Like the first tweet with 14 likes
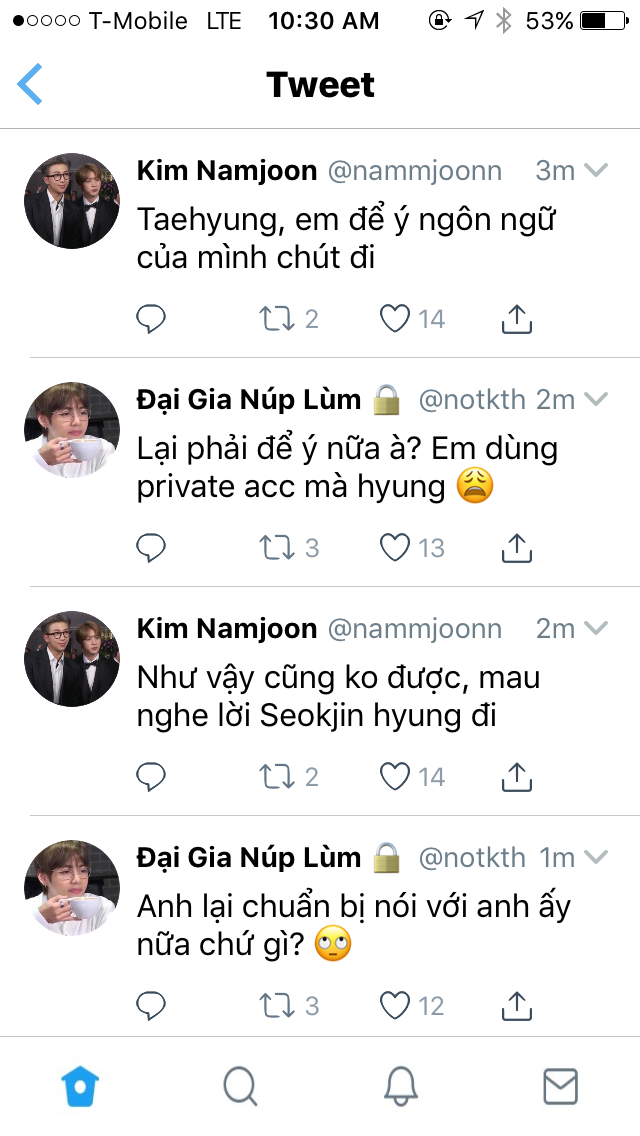This screenshot has width=640, height=1136. [396, 319]
